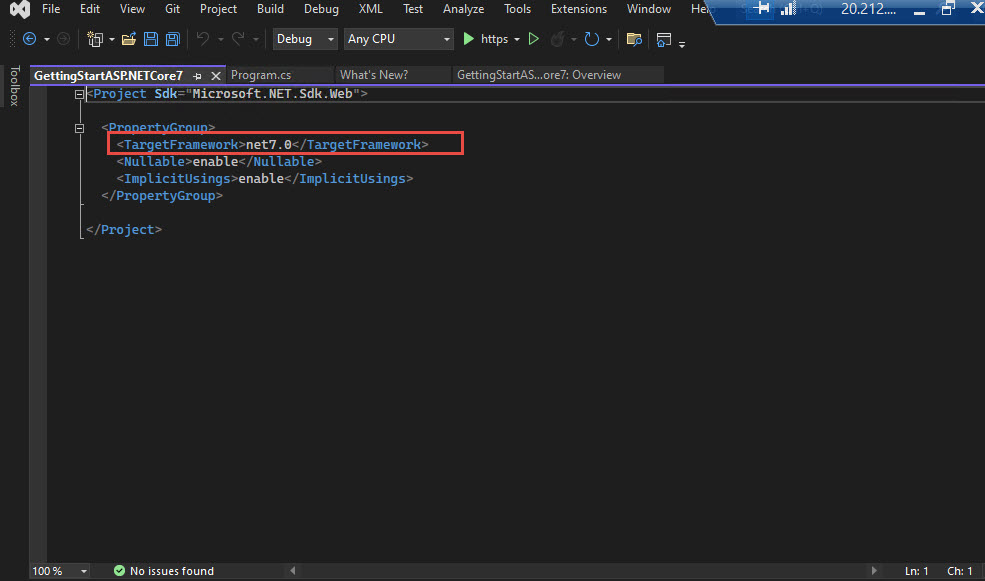Switch to the Program.cs tab

coord(261,75)
